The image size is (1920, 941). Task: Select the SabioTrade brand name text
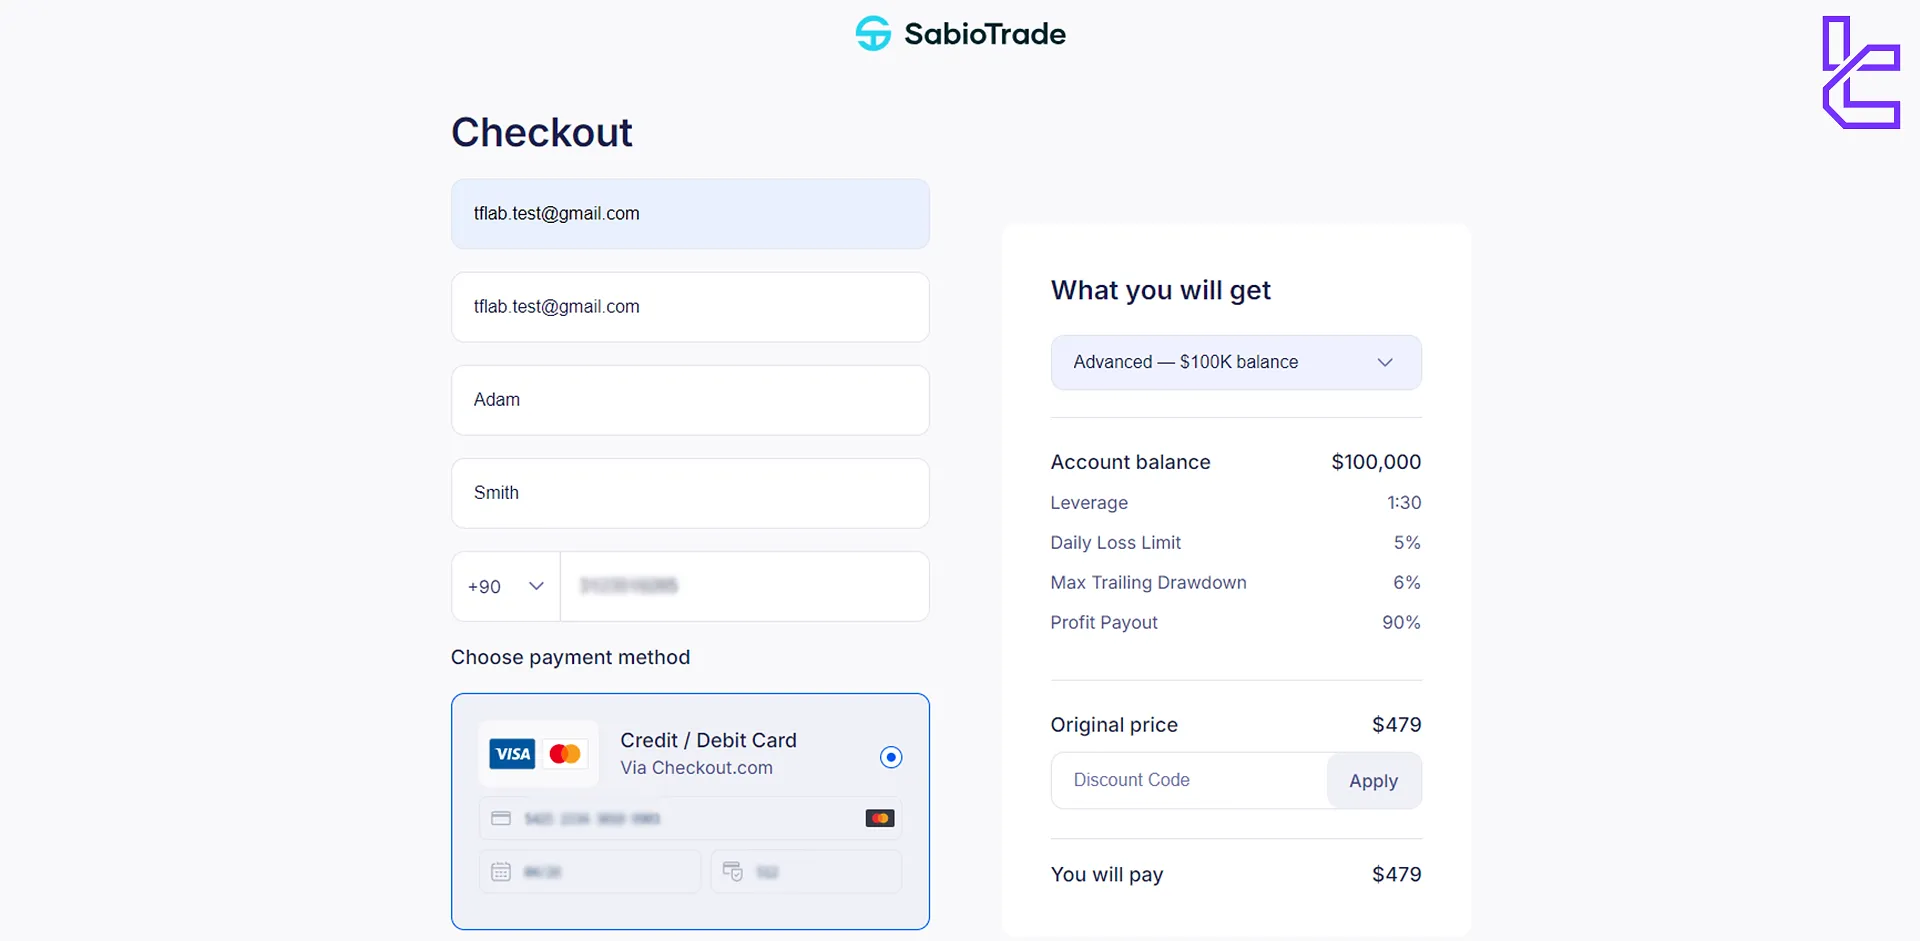point(985,34)
